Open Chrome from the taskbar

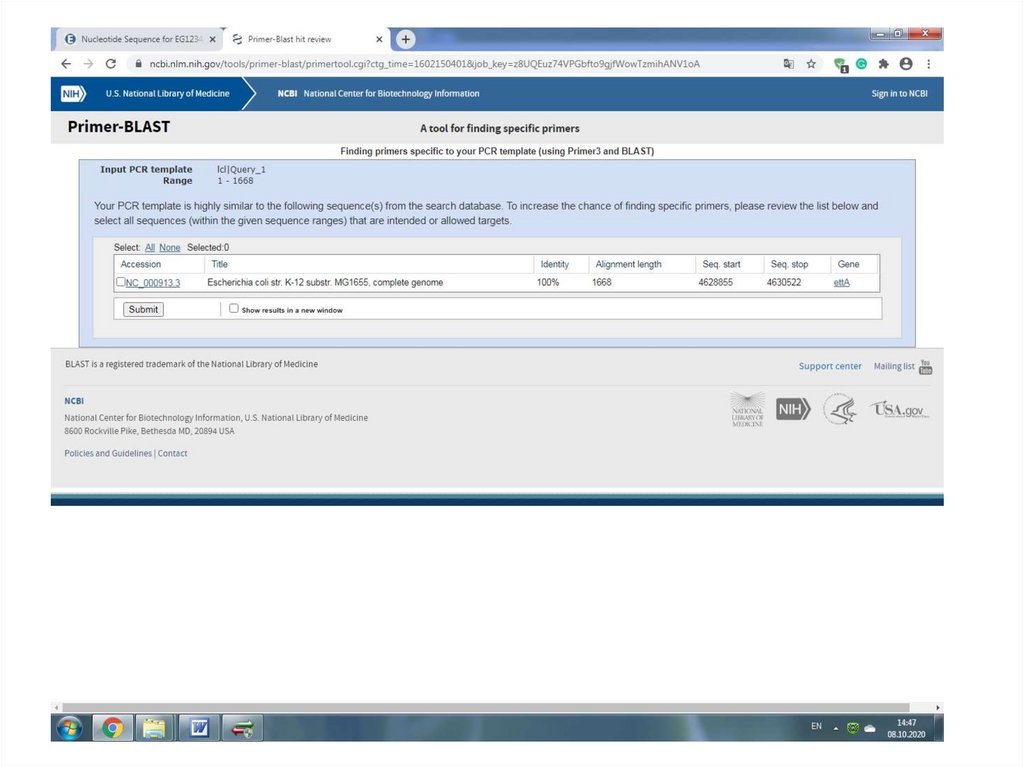click(x=112, y=728)
